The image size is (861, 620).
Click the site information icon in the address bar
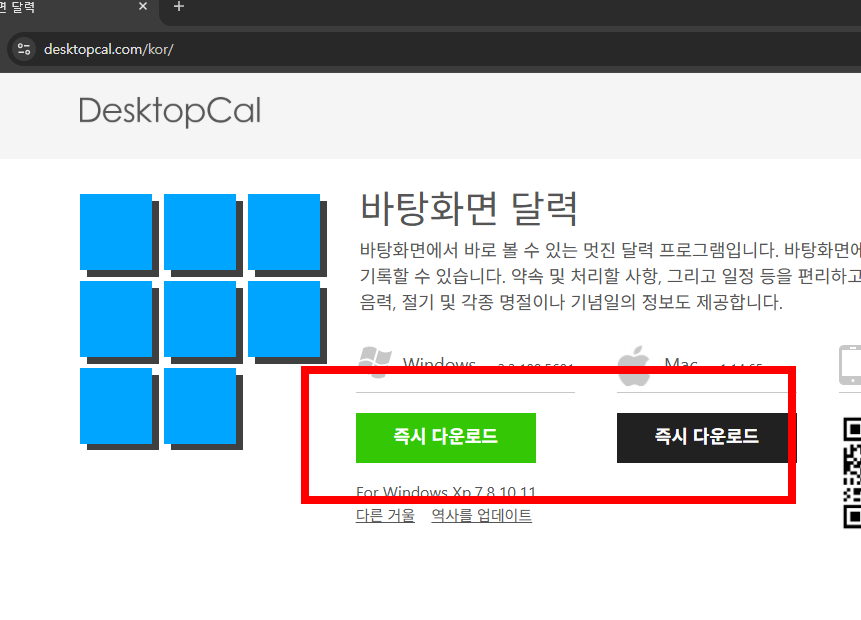click(x=22, y=47)
